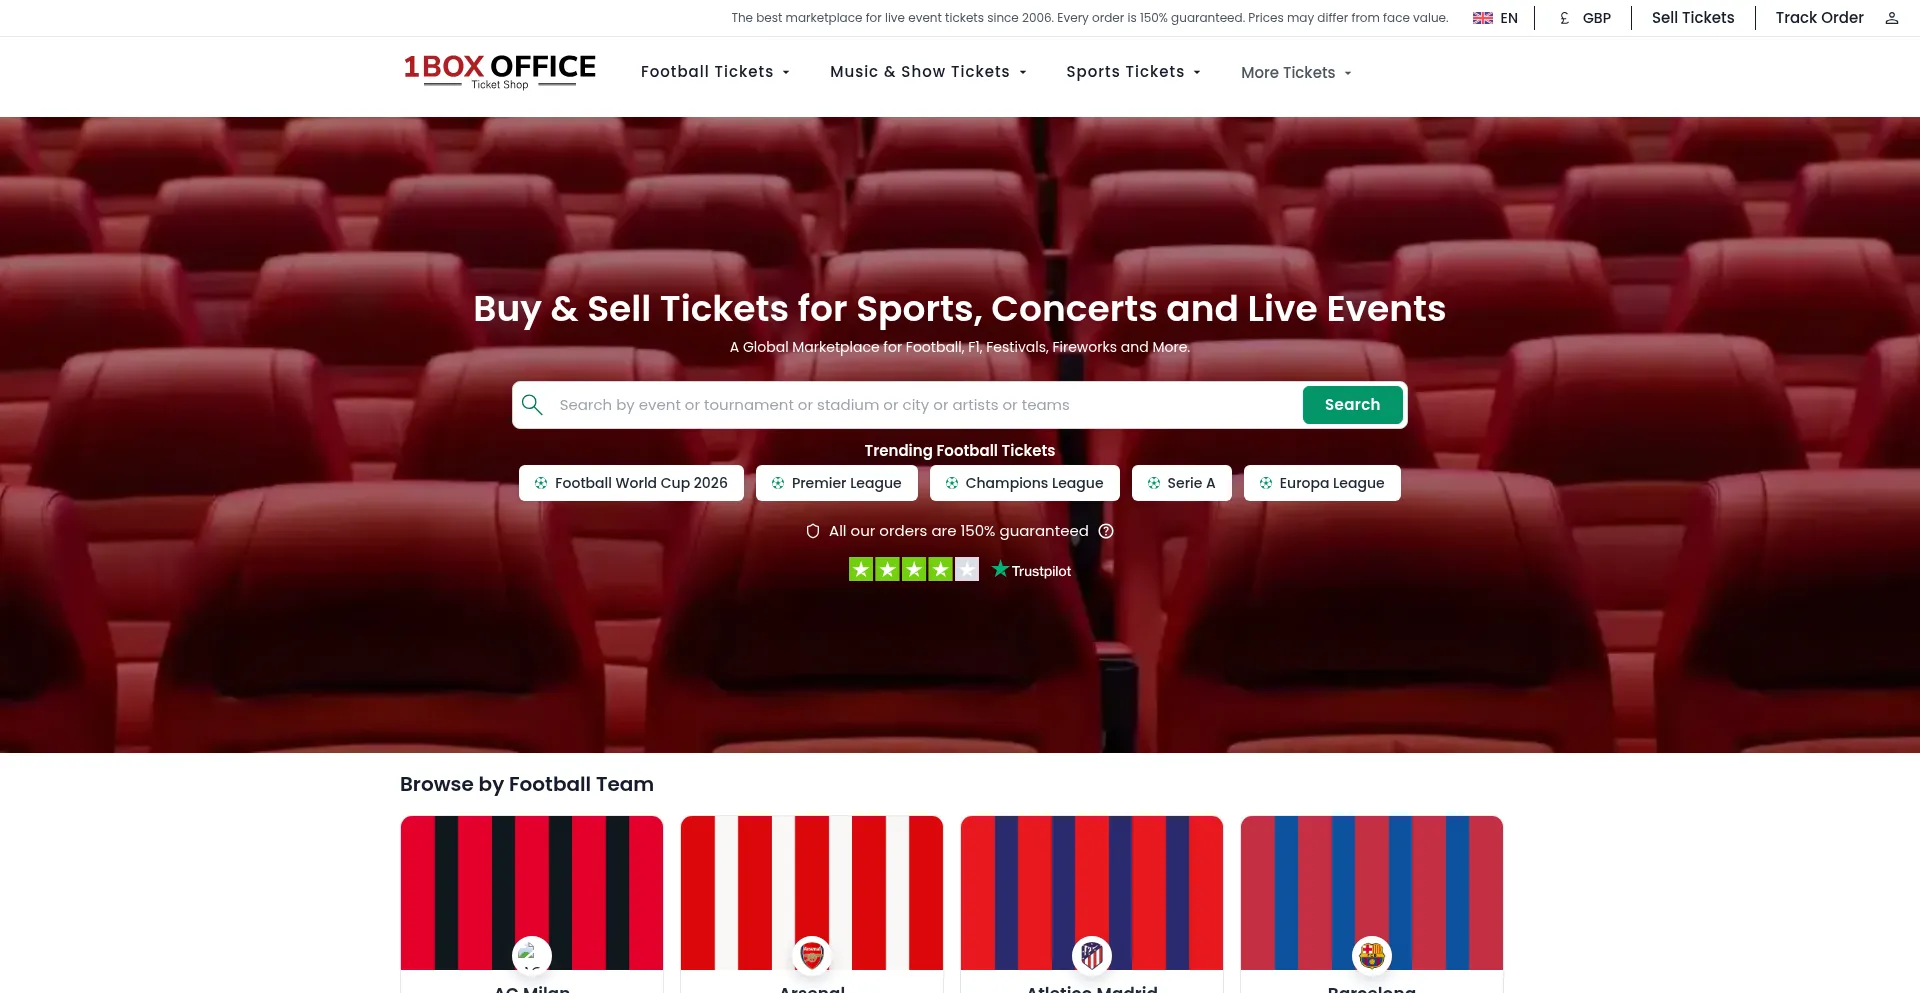Click the 'Browse by Football Team' heading
The image size is (1920, 993).
point(527,784)
